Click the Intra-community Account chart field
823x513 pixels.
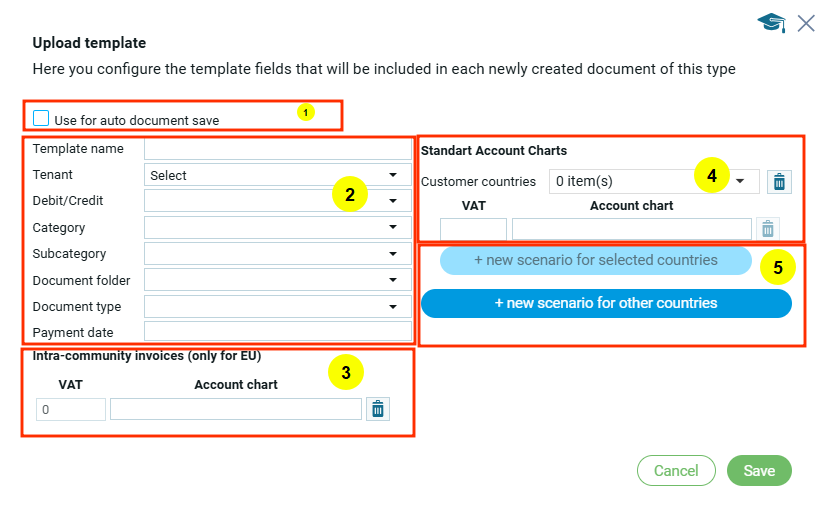click(235, 409)
